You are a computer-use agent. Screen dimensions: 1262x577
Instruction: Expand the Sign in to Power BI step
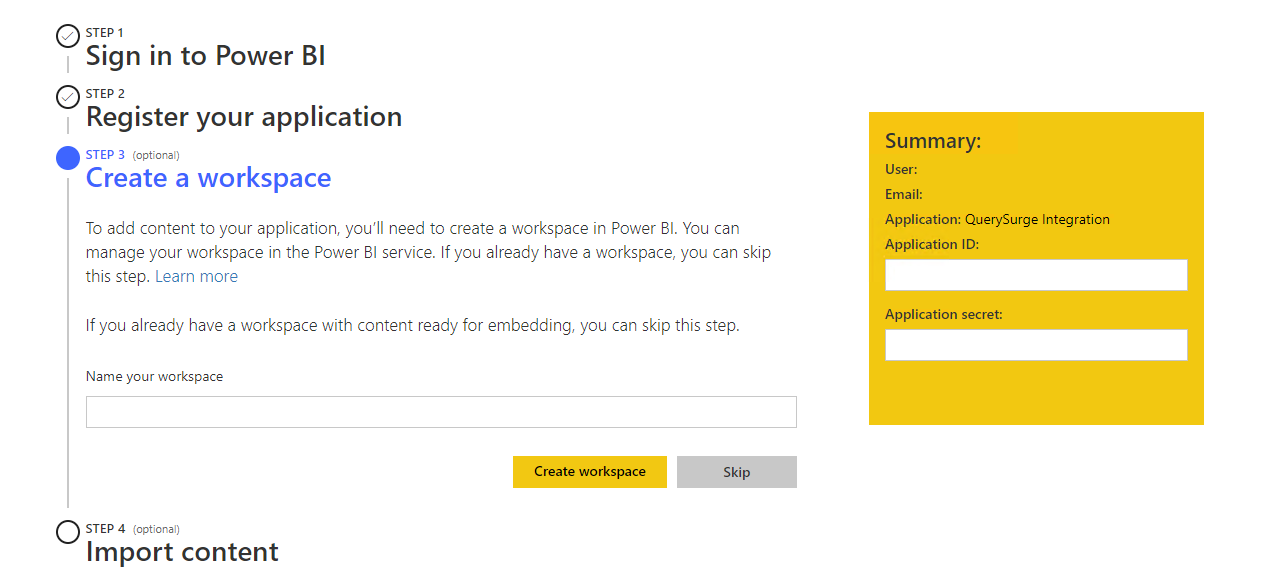(x=205, y=56)
